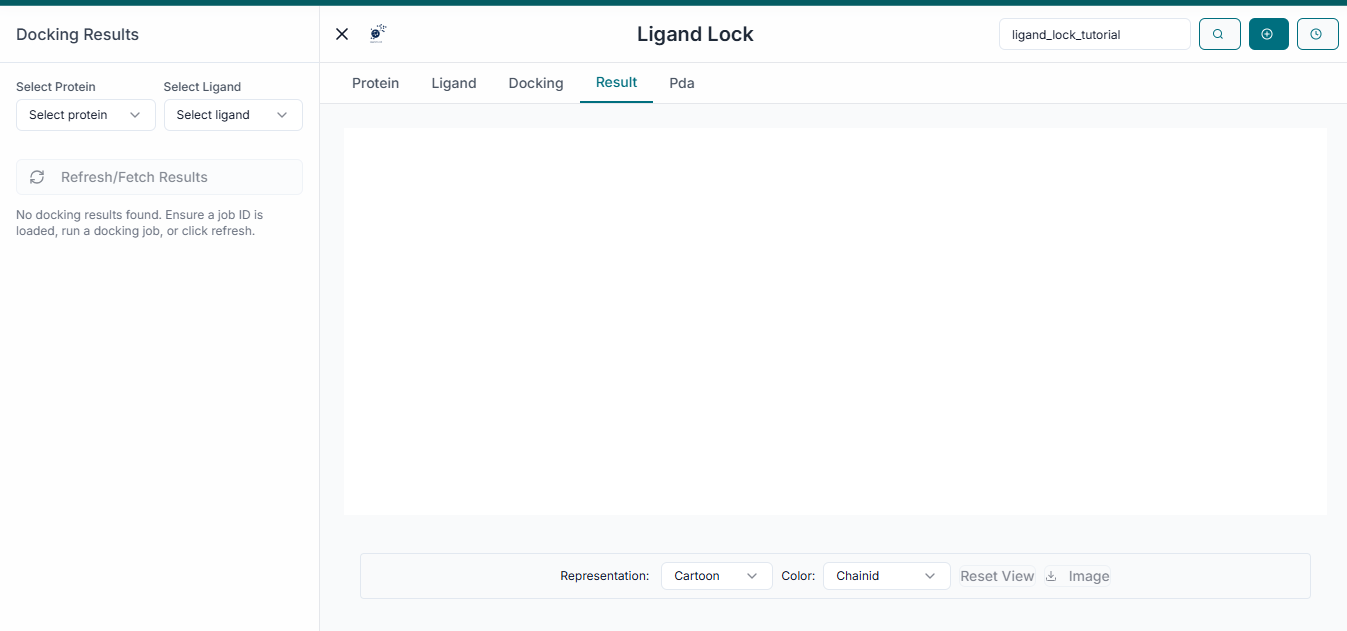Click the download image icon
1347x631 pixels.
point(1051,576)
